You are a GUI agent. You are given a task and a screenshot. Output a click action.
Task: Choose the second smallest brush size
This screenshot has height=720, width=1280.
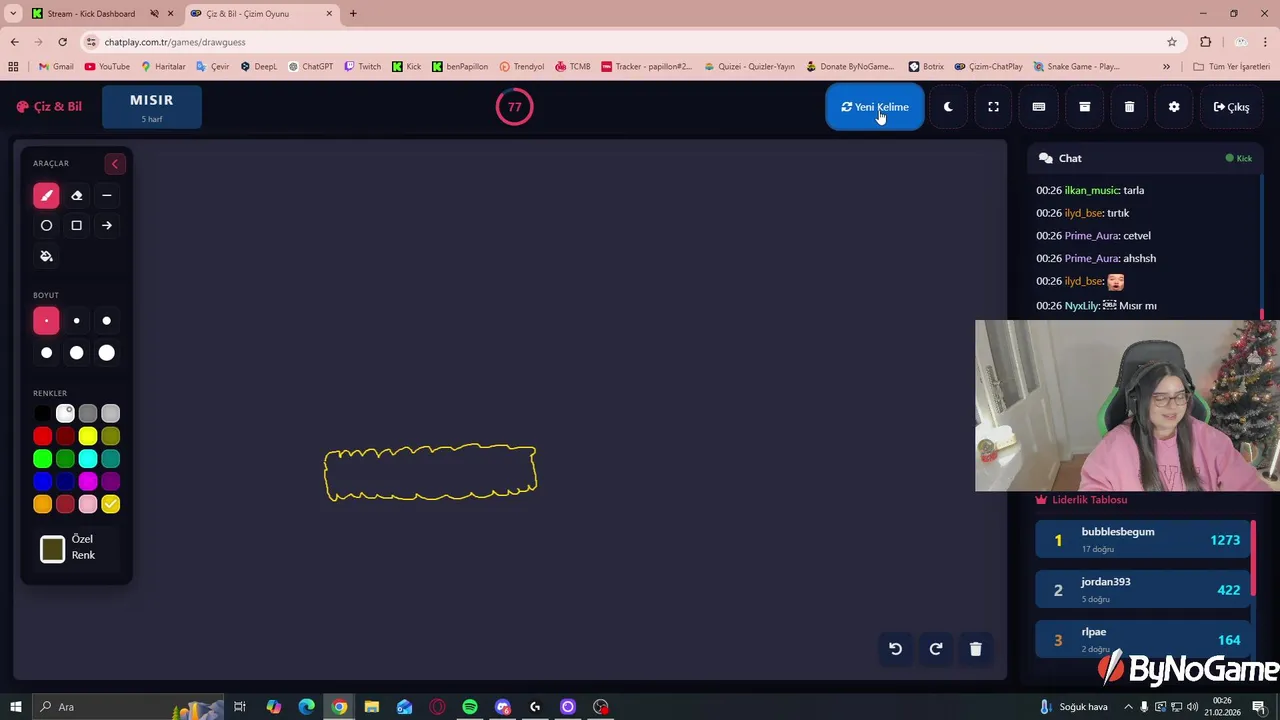coord(76,321)
